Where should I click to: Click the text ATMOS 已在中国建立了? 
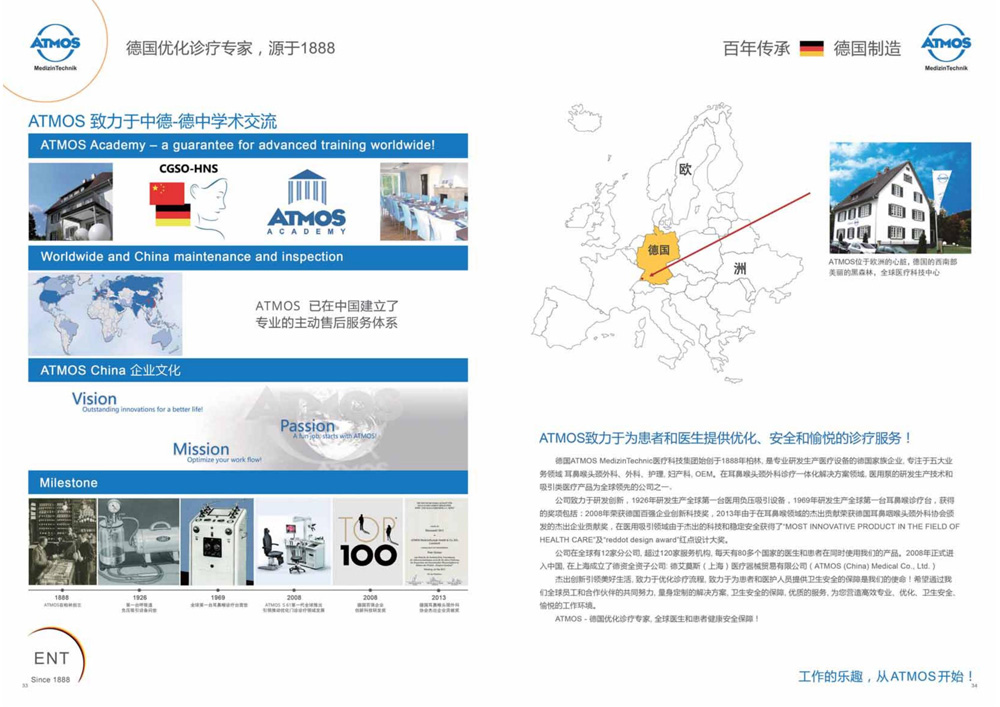point(327,306)
